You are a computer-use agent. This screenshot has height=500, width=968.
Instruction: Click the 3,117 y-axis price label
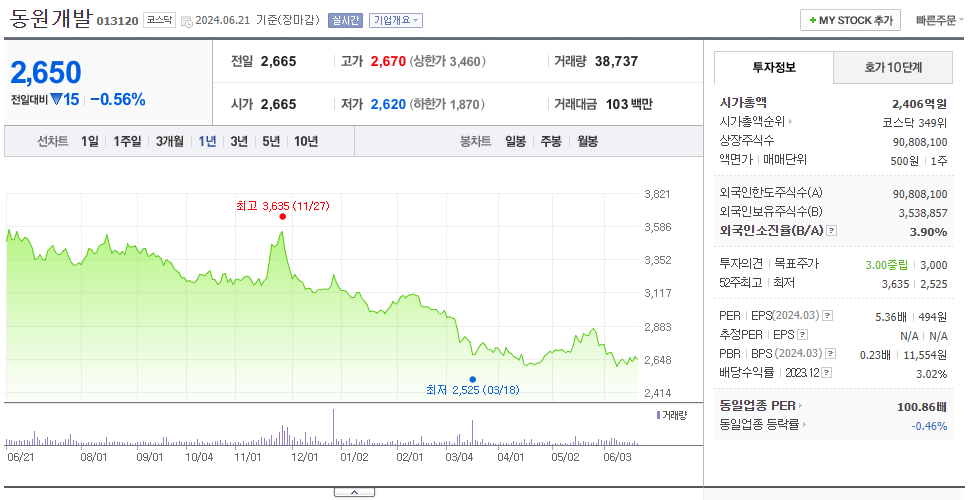(657, 293)
